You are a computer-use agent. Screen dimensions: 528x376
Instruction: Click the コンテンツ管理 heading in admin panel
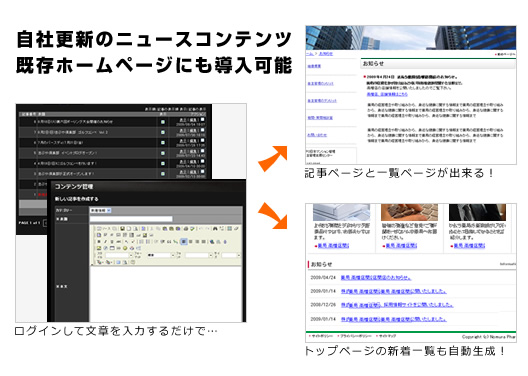(74, 186)
